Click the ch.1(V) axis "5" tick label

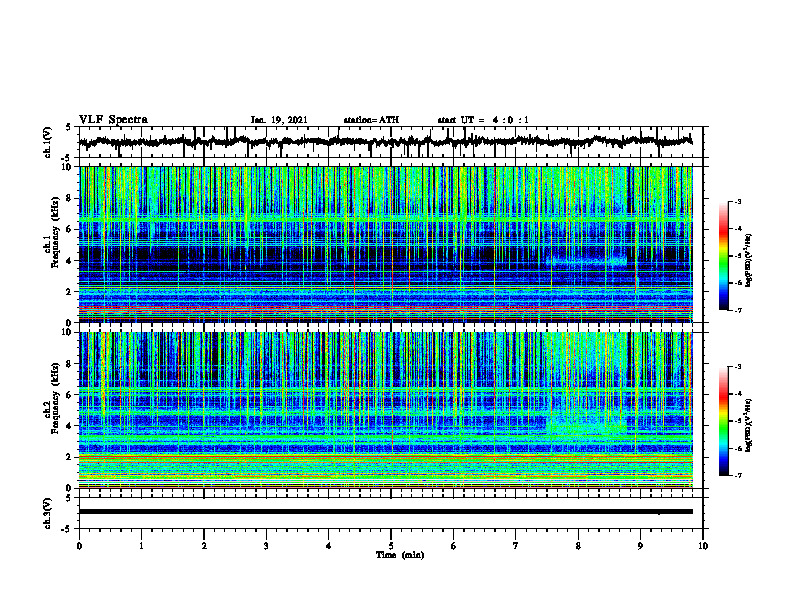coord(68,128)
